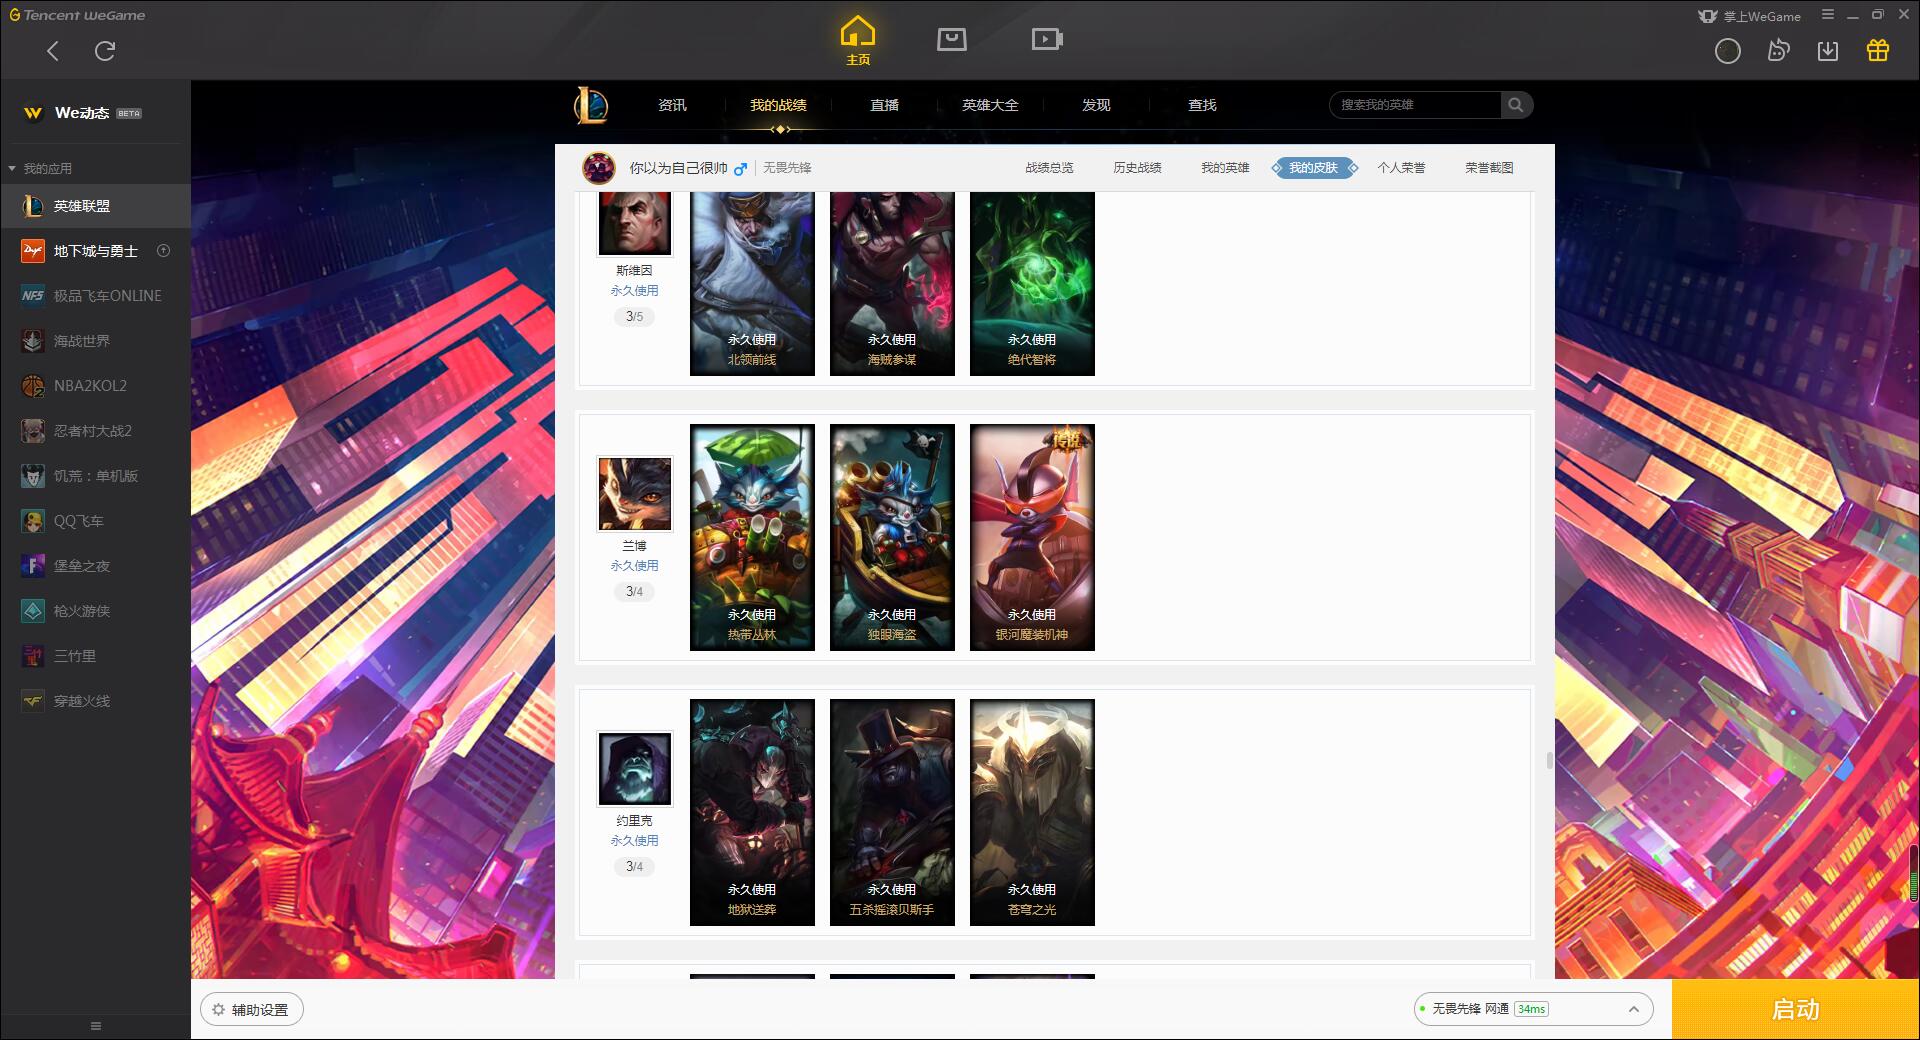The image size is (1920, 1040).
Task: Select the 我的皮肤 sub-tab
Action: coord(1314,168)
